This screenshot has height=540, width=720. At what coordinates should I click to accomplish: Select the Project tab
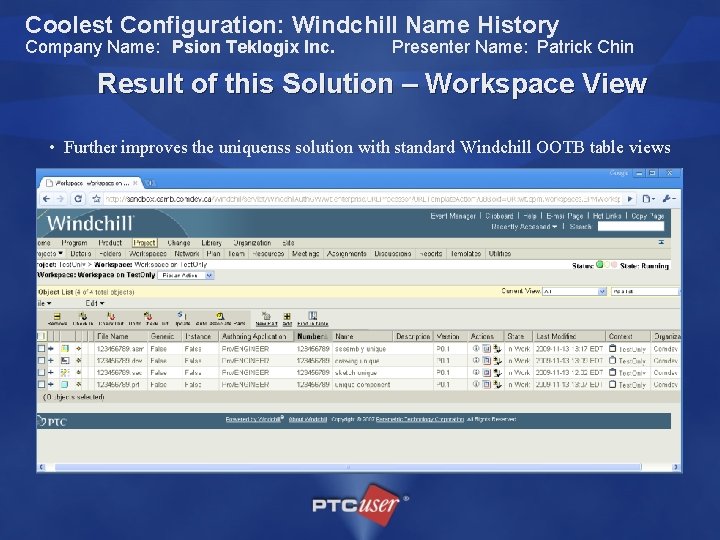pos(145,242)
